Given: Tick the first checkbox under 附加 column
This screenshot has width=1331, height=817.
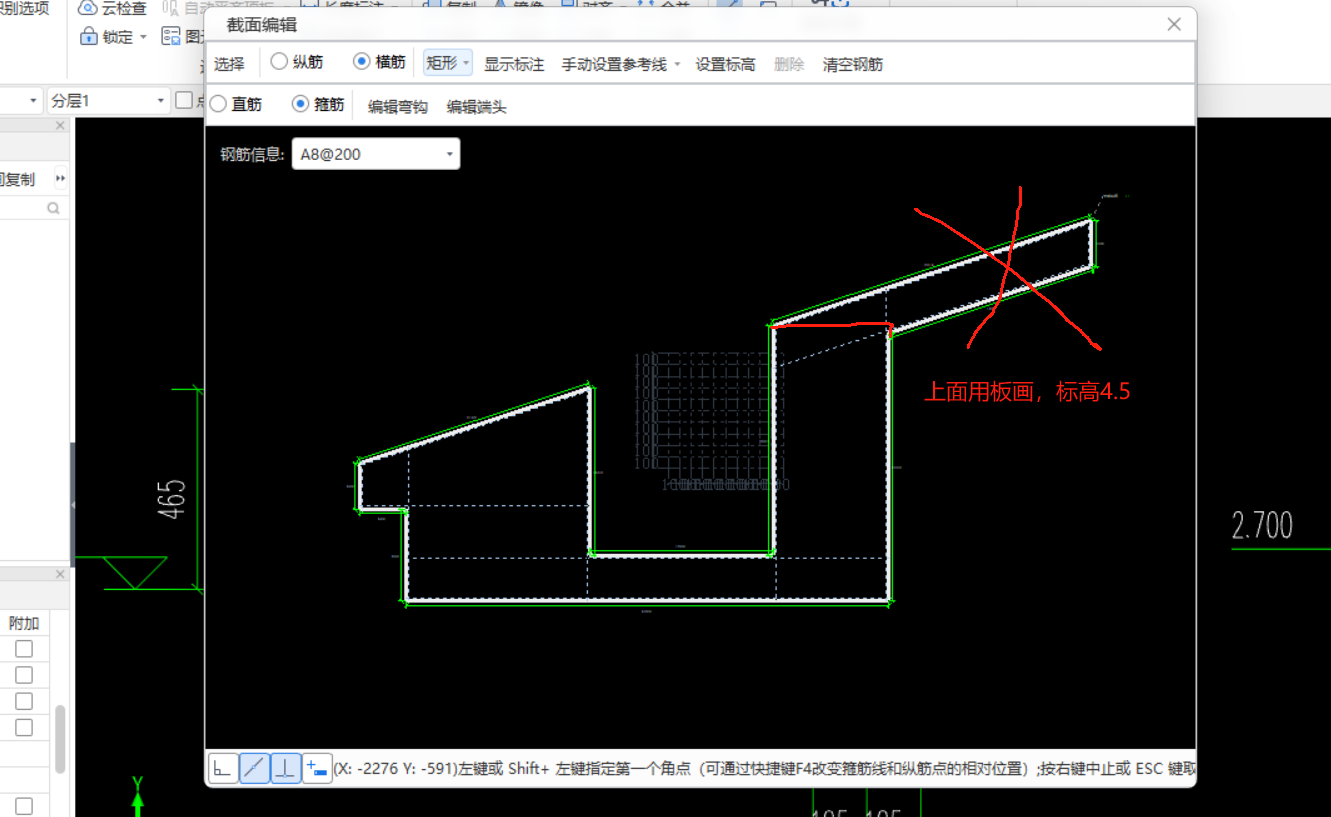Looking at the screenshot, I should click(x=23, y=649).
